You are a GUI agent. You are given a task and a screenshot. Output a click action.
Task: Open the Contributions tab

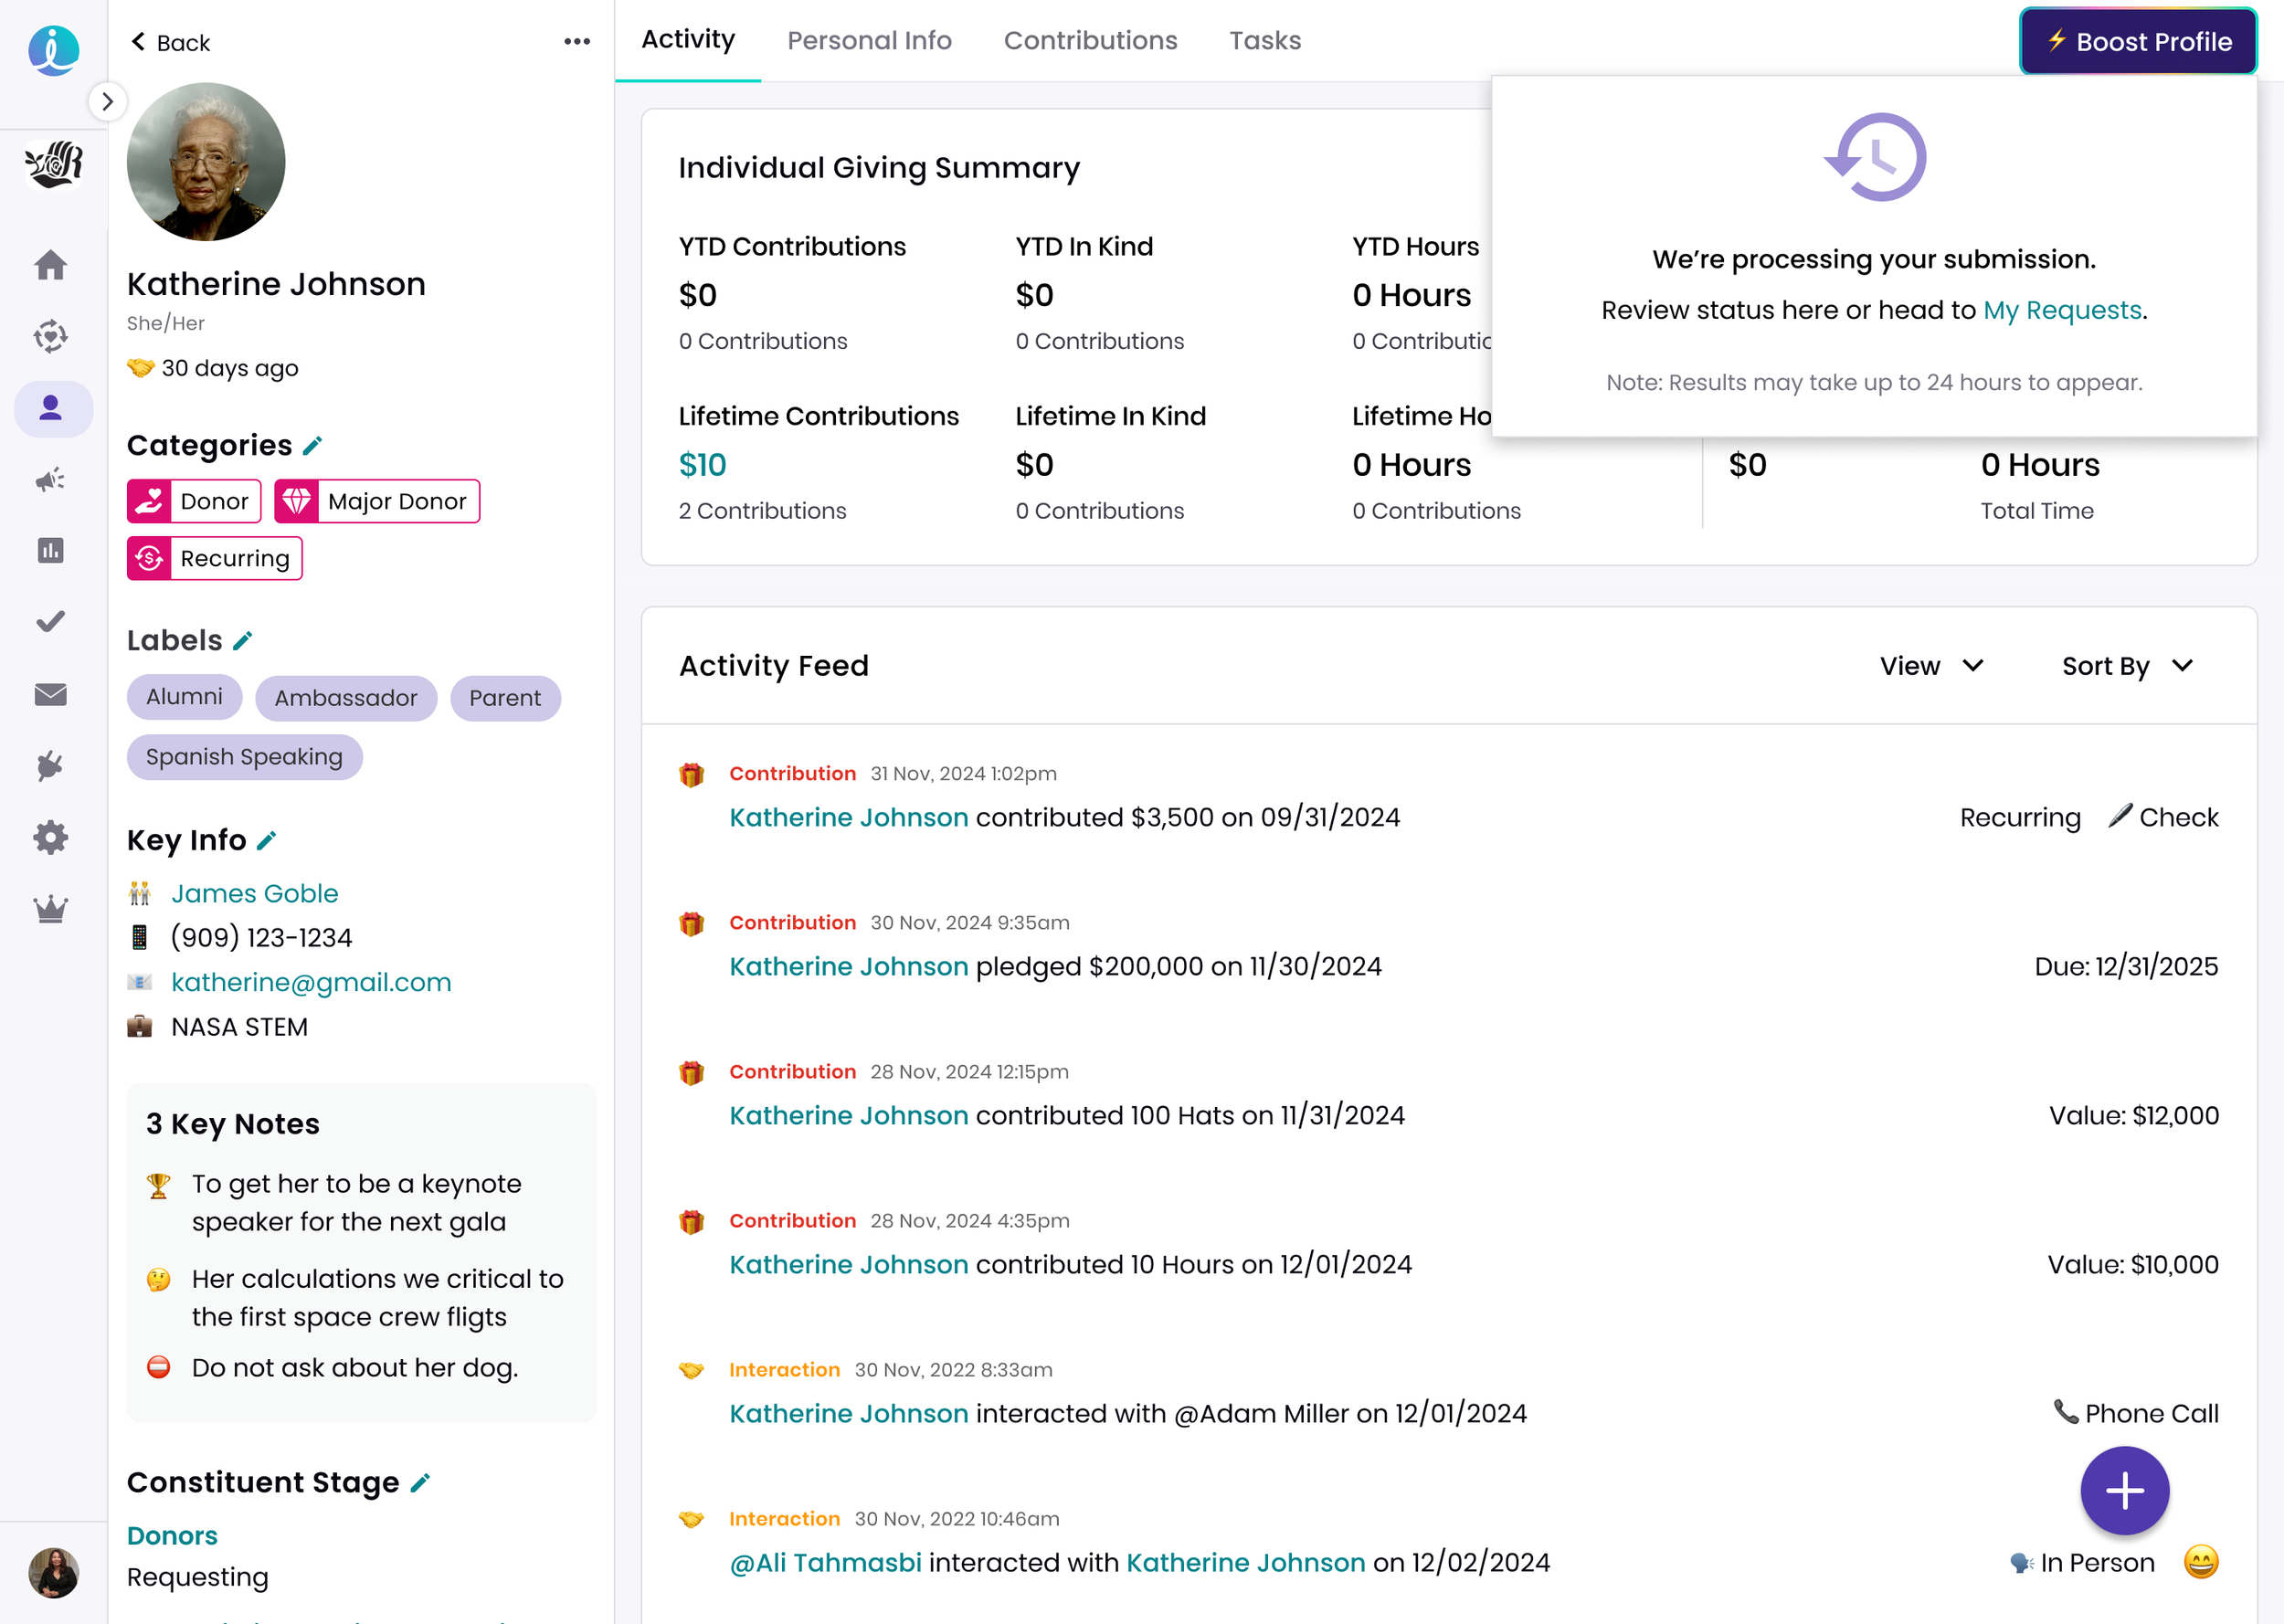click(x=1090, y=41)
